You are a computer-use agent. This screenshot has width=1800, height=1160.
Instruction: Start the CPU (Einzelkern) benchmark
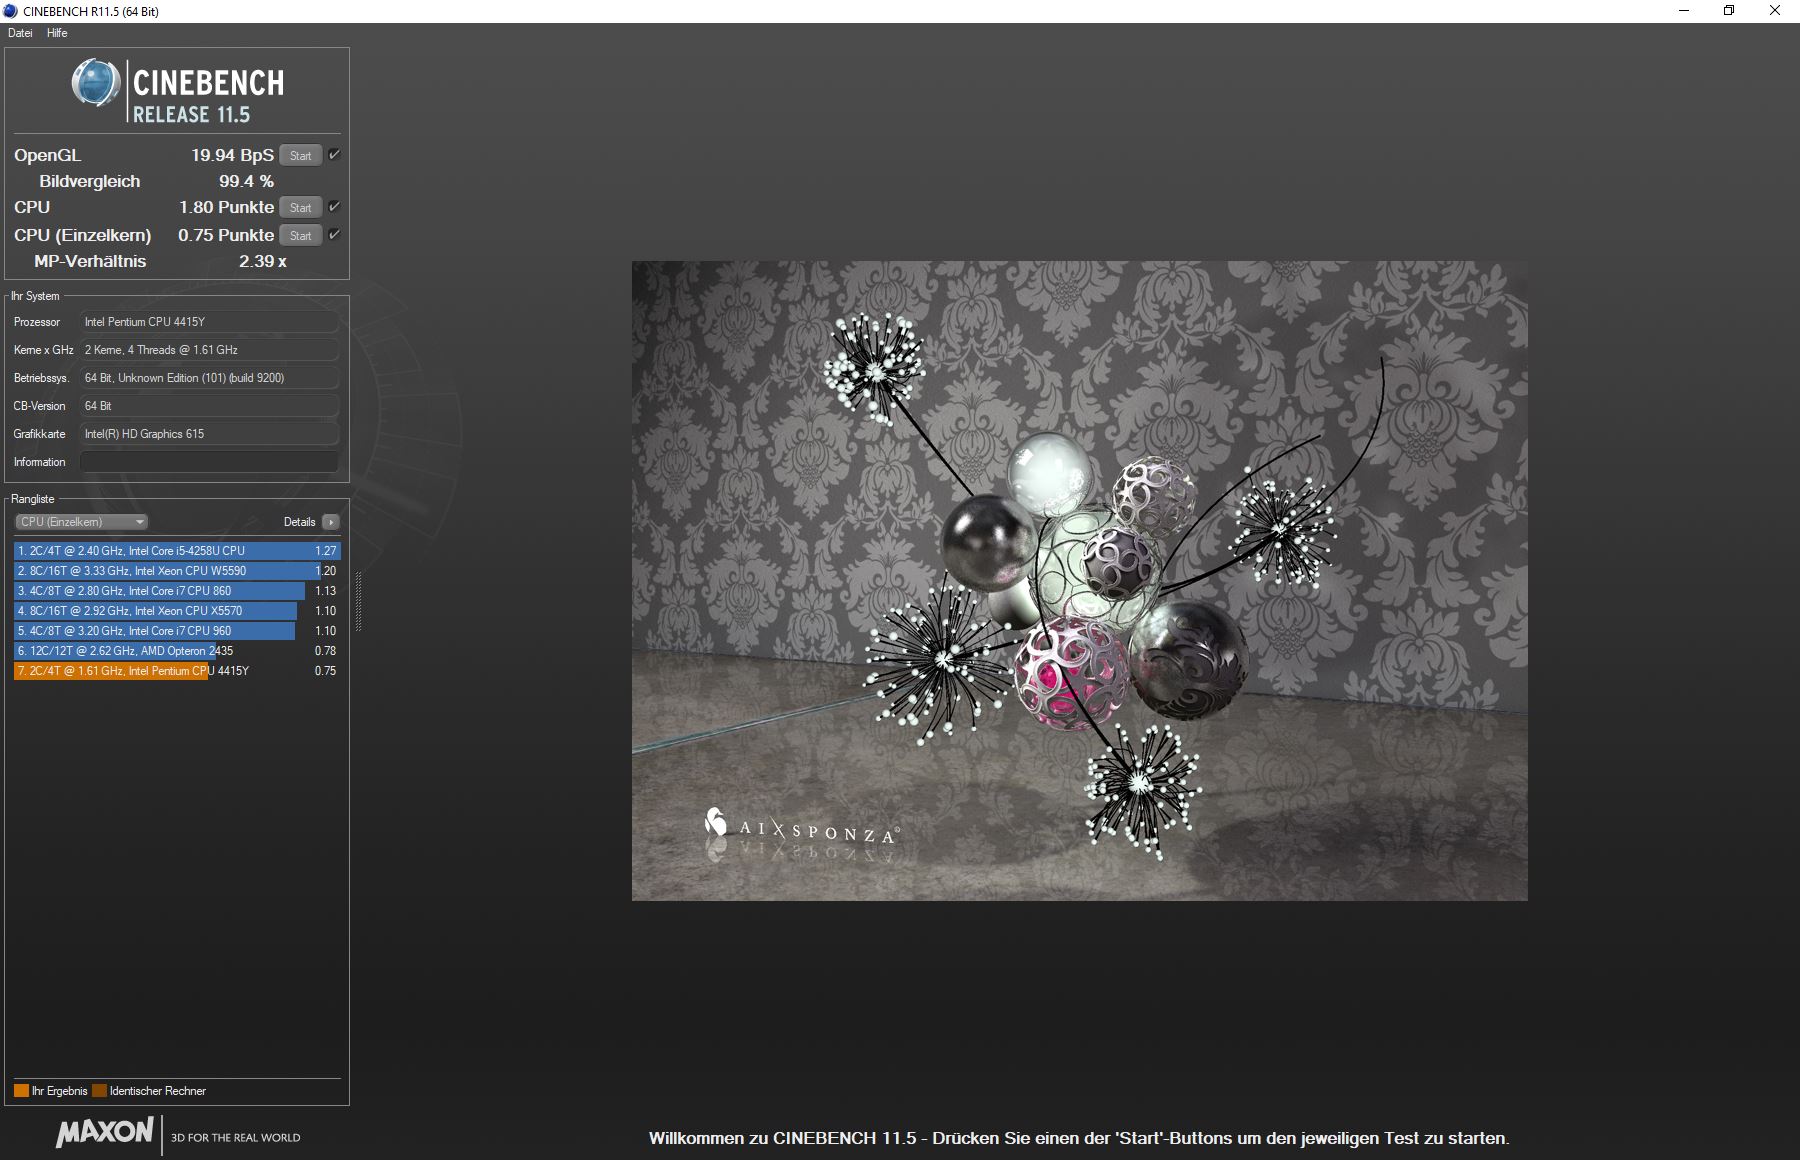tap(300, 235)
